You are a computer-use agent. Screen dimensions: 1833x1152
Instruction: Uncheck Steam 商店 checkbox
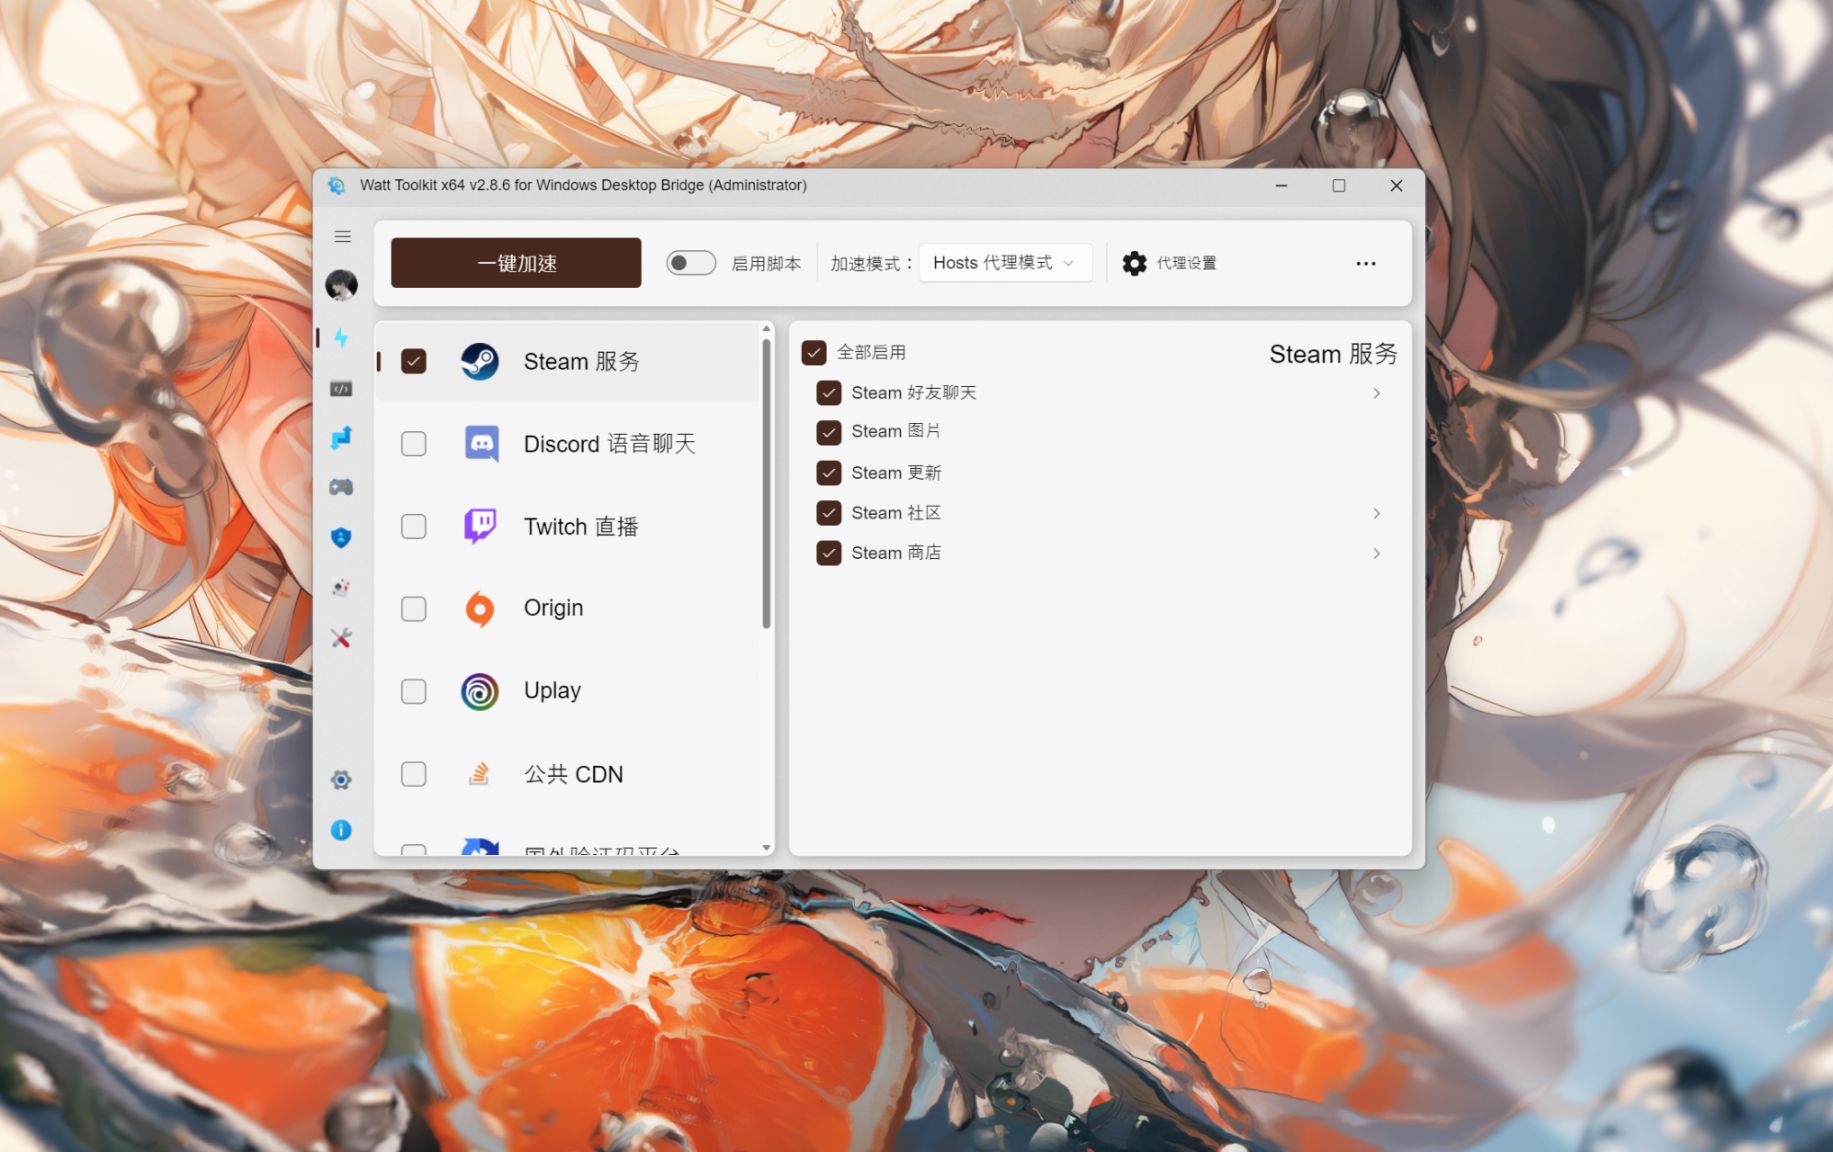[829, 553]
